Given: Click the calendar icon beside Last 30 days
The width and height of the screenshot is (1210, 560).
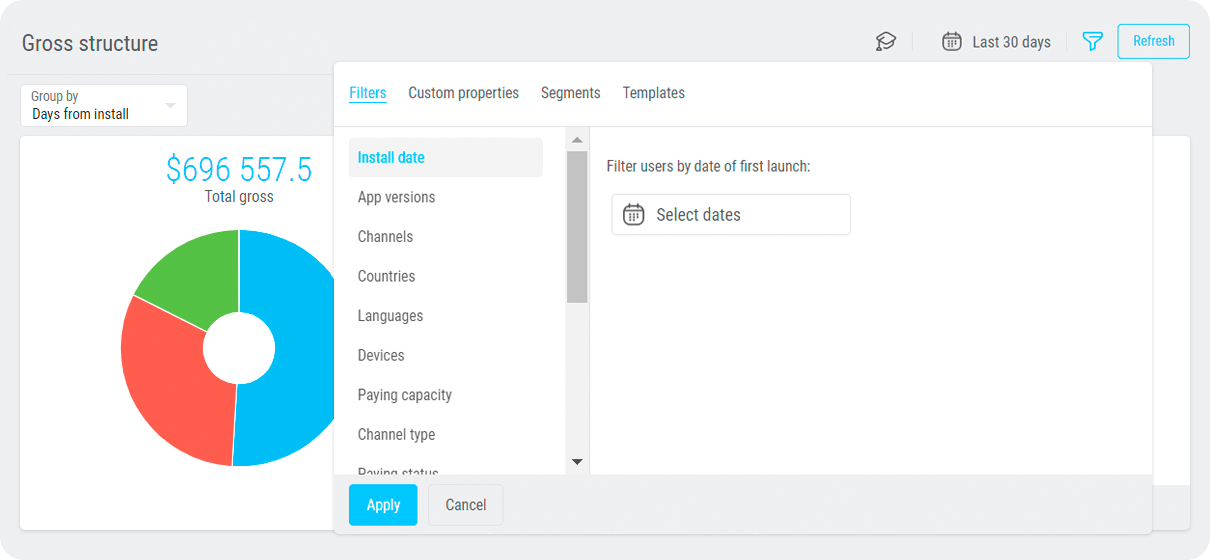Looking at the screenshot, I should 952,42.
